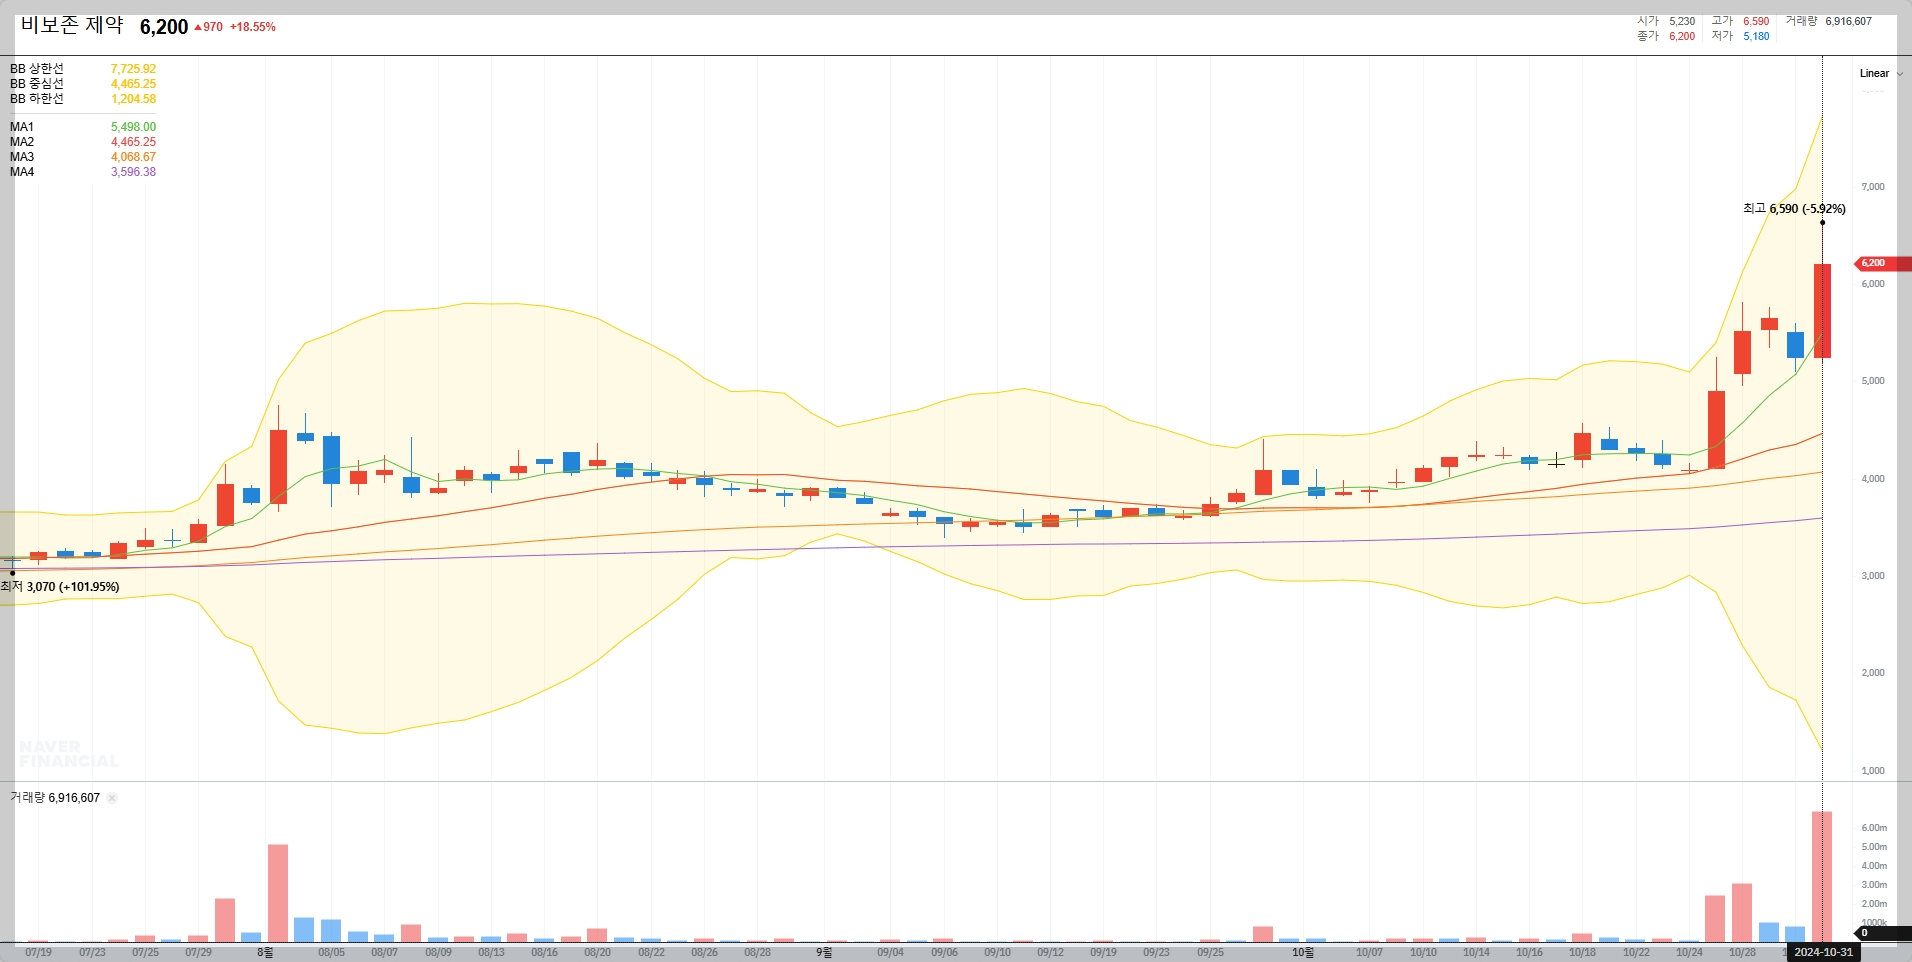This screenshot has width=1912, height=962.
Task: Click the 거래량 6,916,607 label in the volume panel
Action: pyautogui.click(x=55, y=798)
